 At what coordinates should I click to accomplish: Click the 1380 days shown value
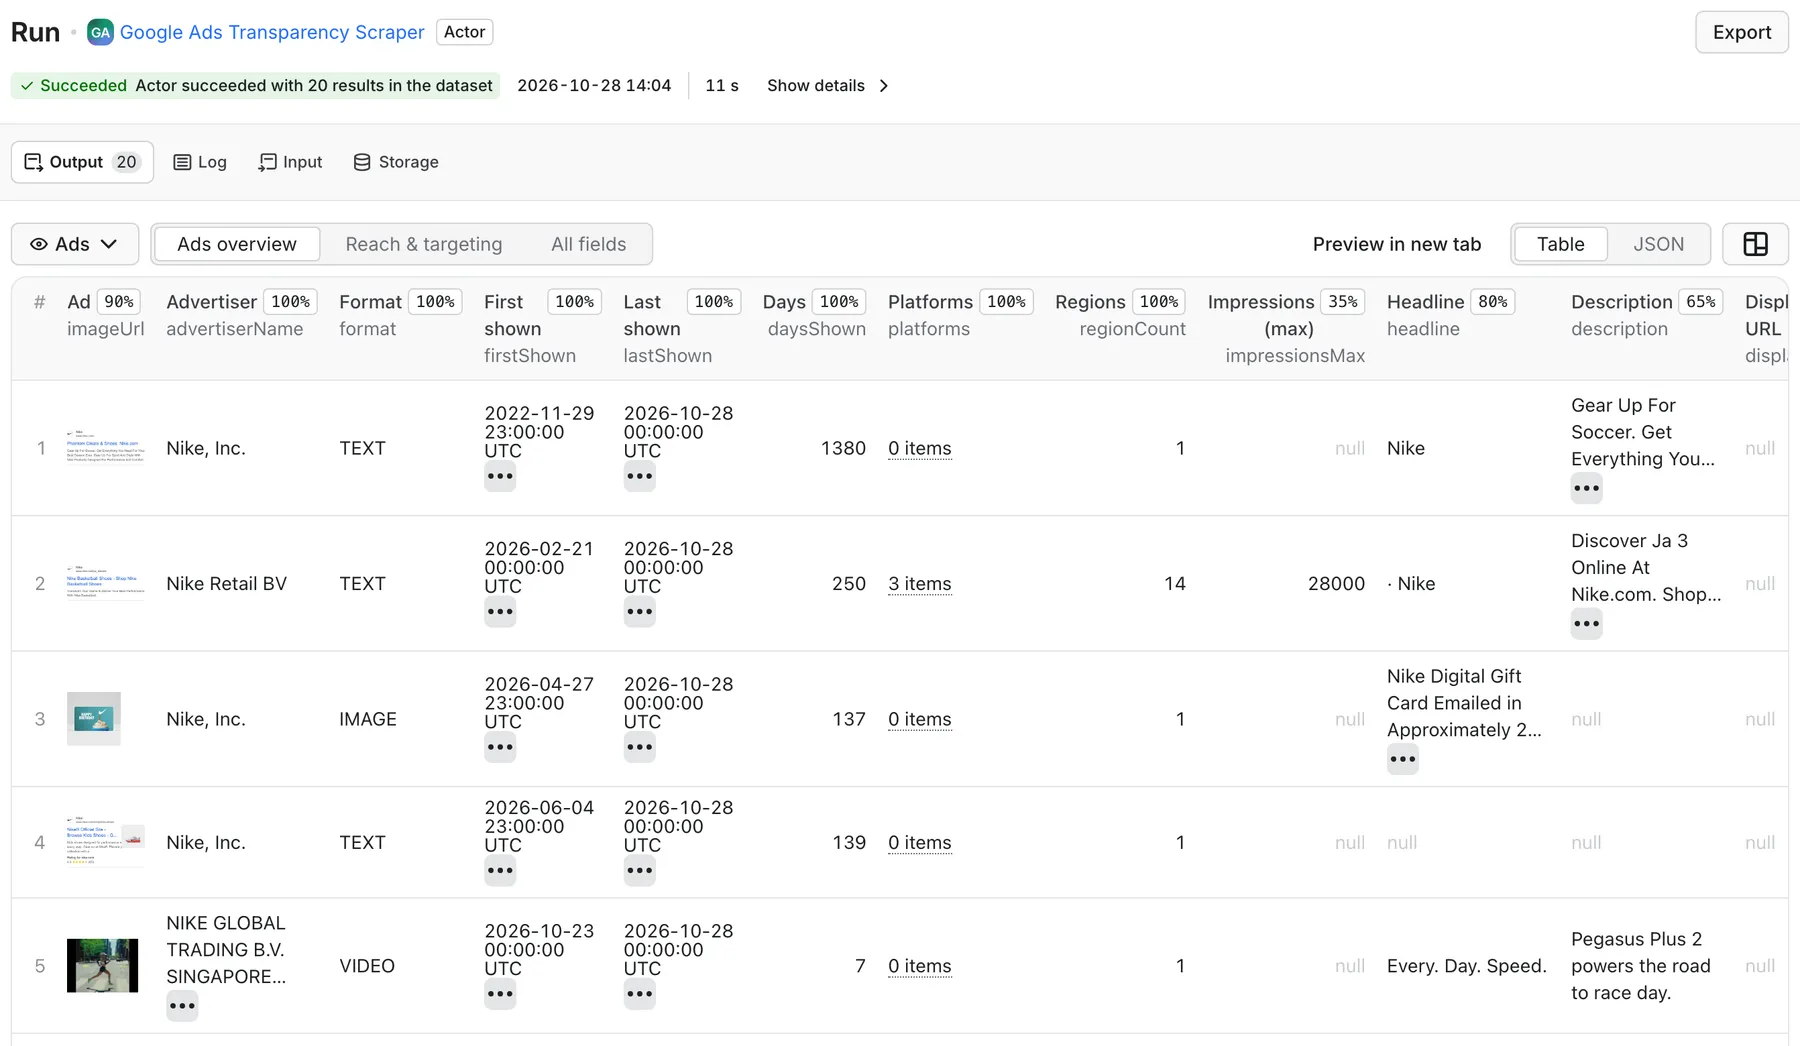(x=843, y=449)
